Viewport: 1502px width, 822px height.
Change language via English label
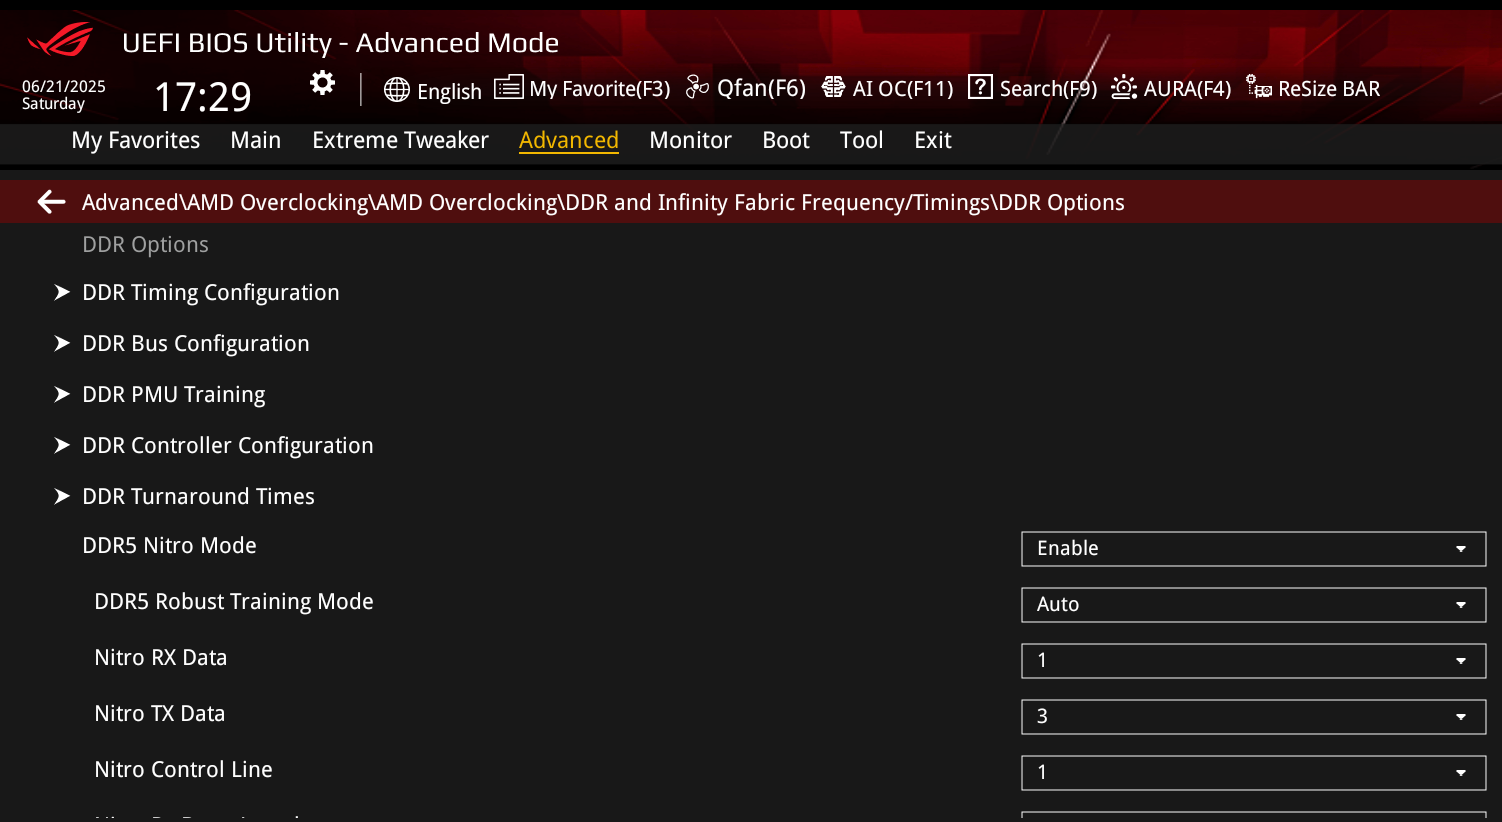[449, 92]
